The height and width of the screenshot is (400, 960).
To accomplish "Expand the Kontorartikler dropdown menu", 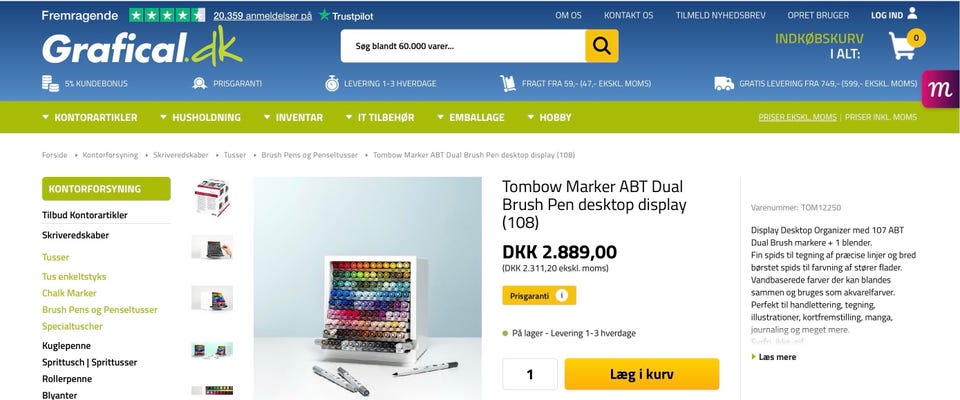I will (x=89, y=117).
